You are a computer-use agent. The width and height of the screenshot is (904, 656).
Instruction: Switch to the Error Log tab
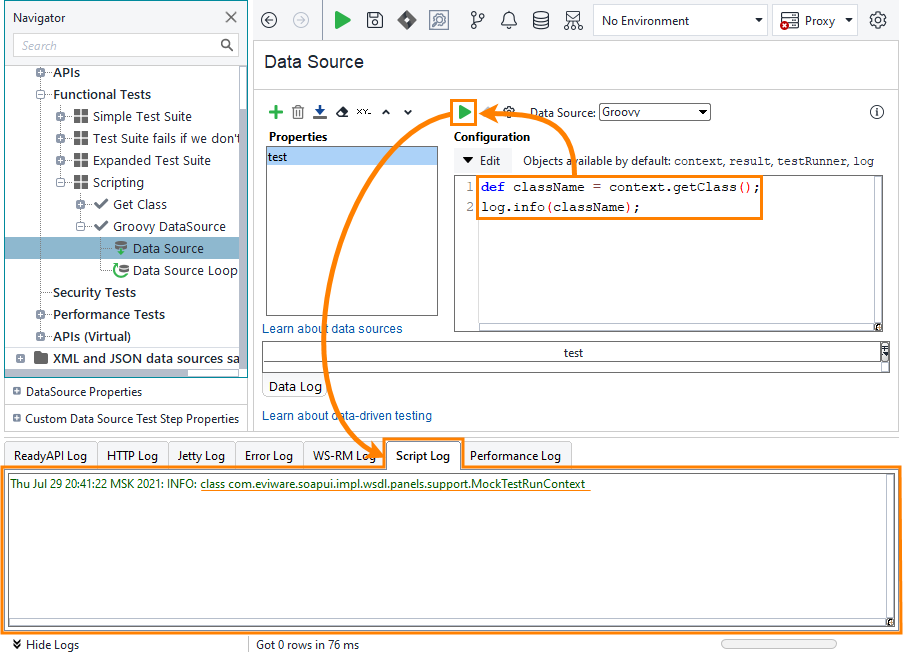click(x=269, y=456)
